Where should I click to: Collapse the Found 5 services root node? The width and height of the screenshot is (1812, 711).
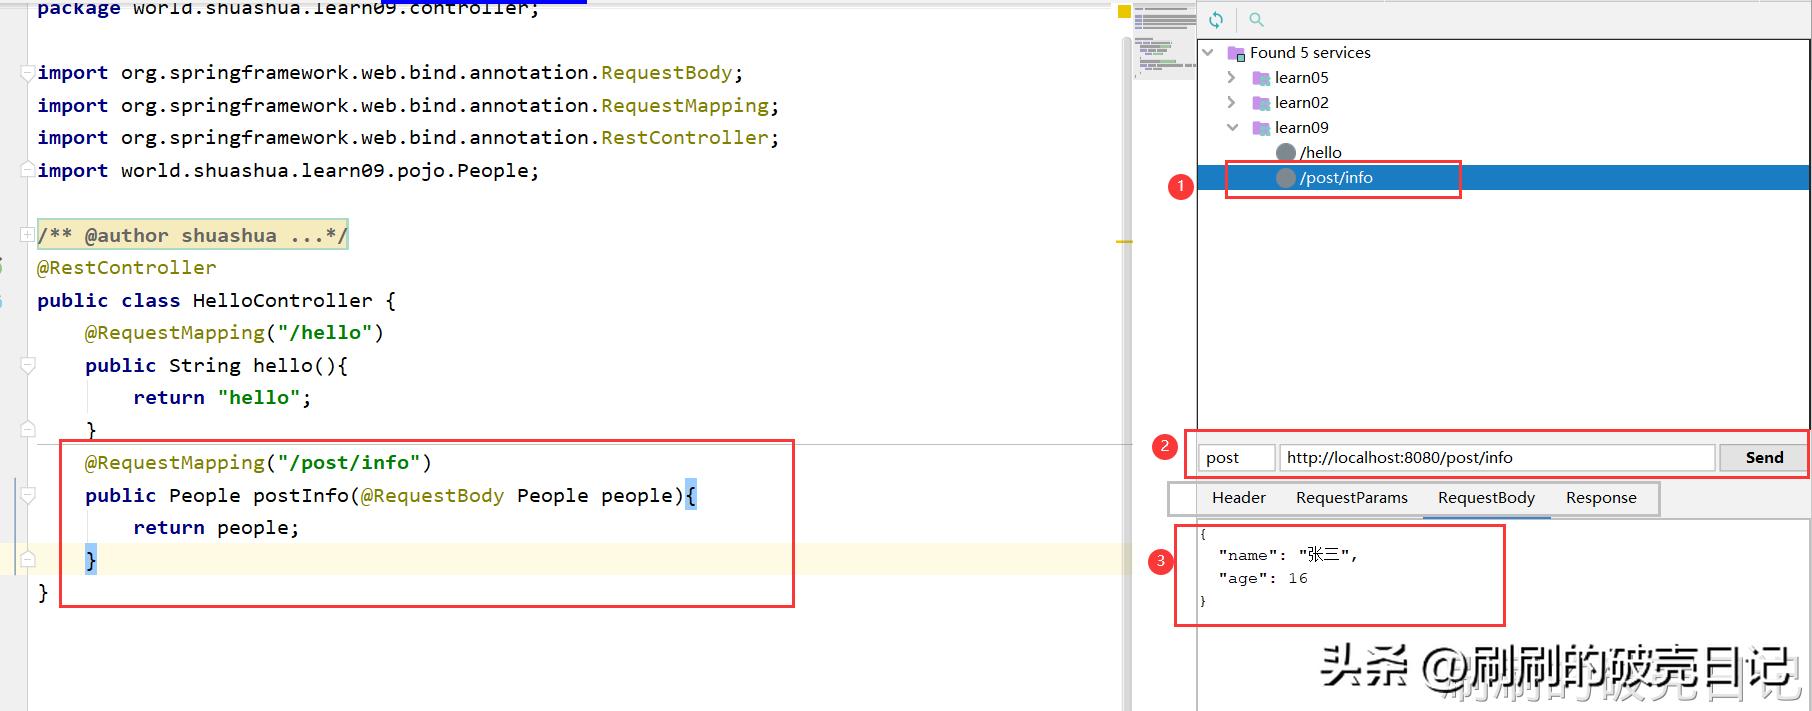point(1208,52)
